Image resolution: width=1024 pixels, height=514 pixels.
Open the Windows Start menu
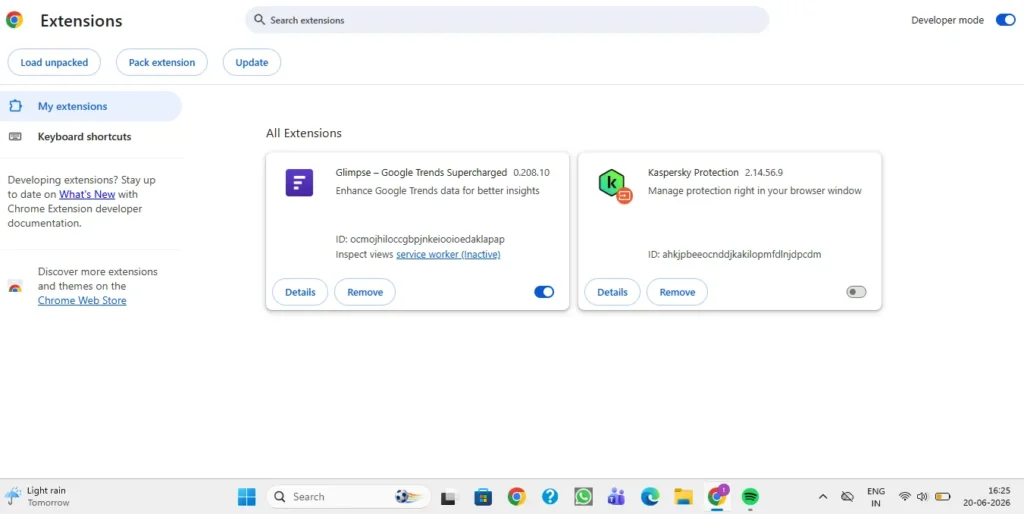click(247, 497)
